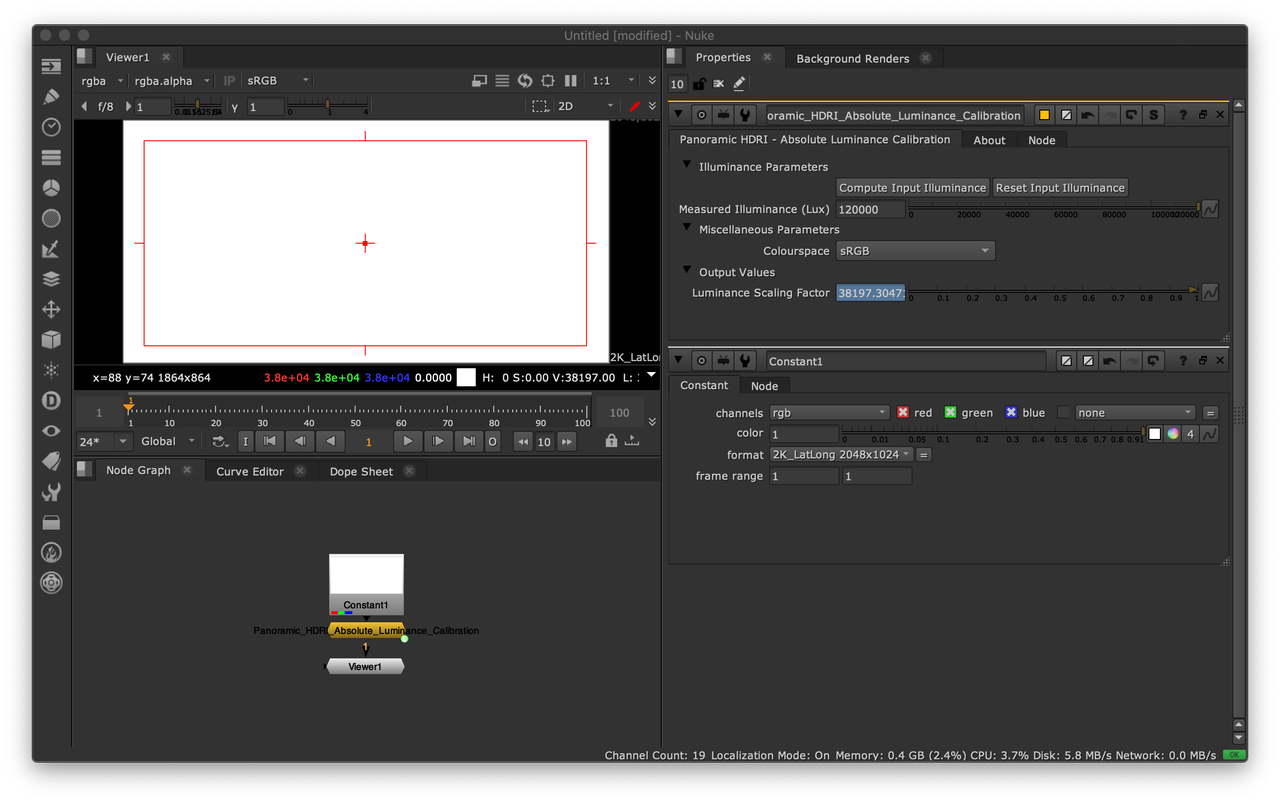The height and width of the screenshot is (802, 1280).
Task: Click the edit pencil icon in Properties toolbar
Action: [739, 84]
